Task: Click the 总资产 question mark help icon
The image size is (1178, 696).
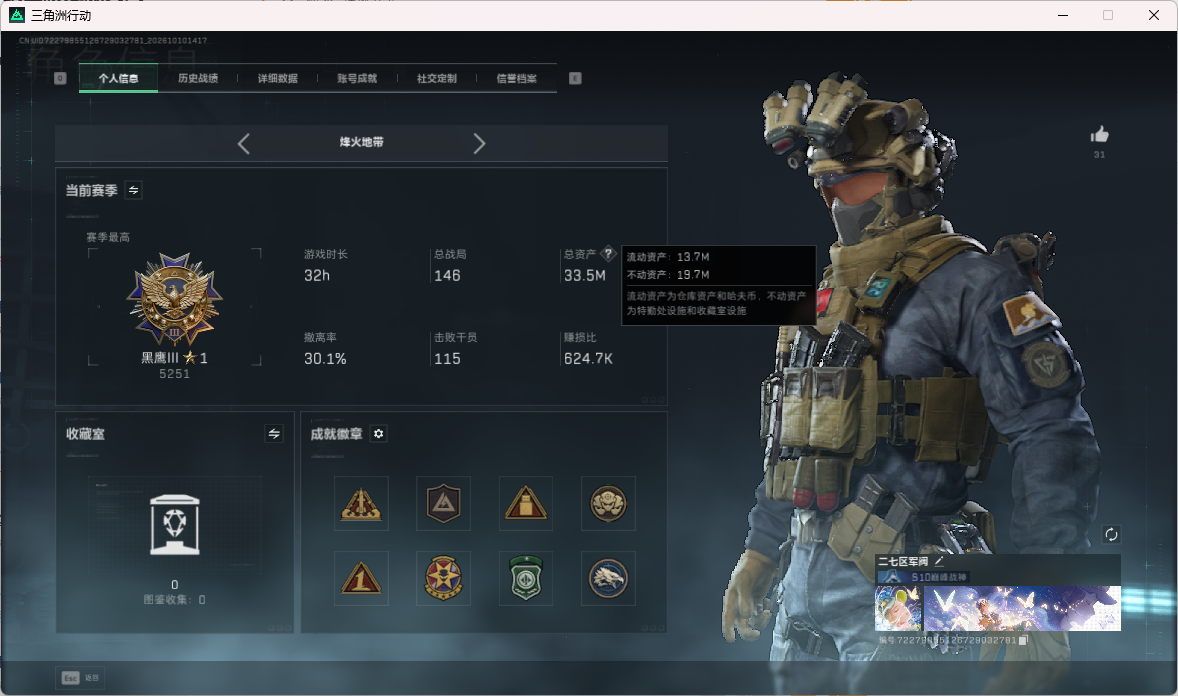Action: (x=609, y=253)
